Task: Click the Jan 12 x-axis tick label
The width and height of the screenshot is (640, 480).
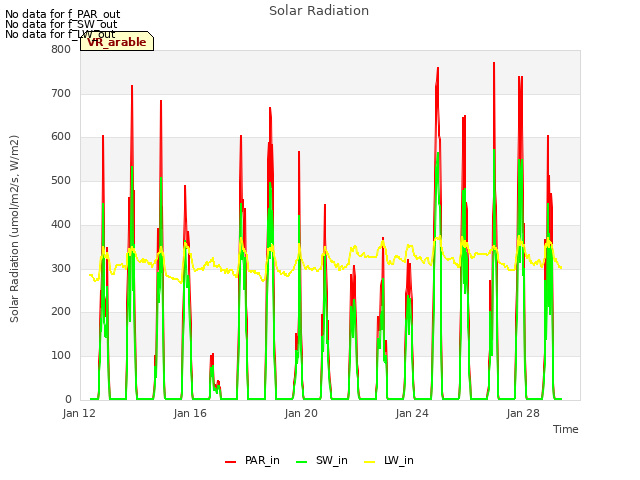Action: [x=79, y=413]
